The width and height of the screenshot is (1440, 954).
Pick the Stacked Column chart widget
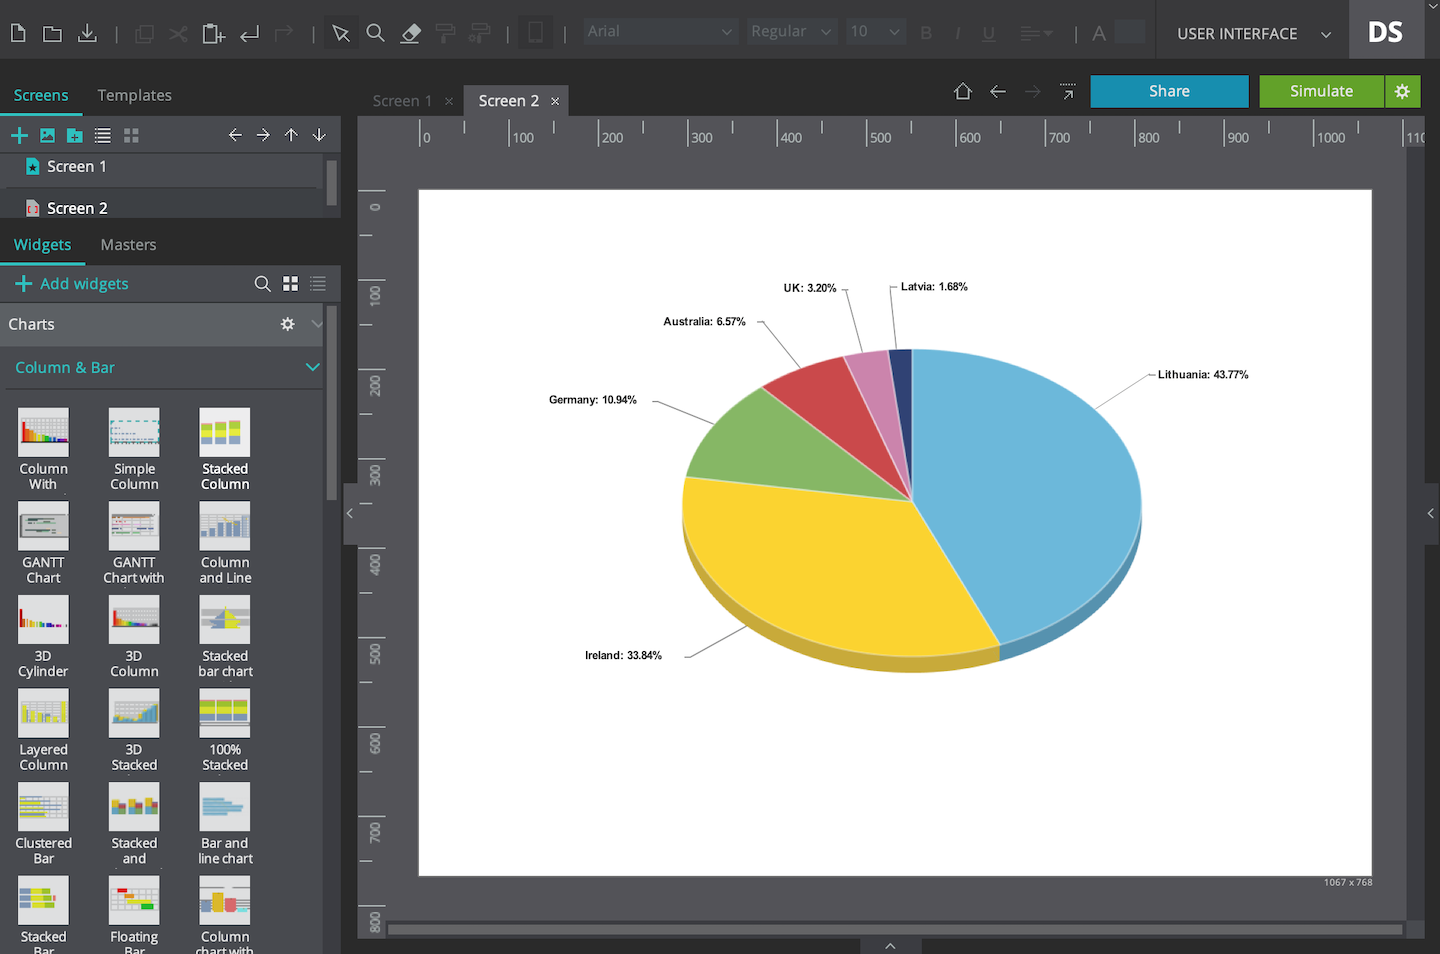tap(225, 449)
